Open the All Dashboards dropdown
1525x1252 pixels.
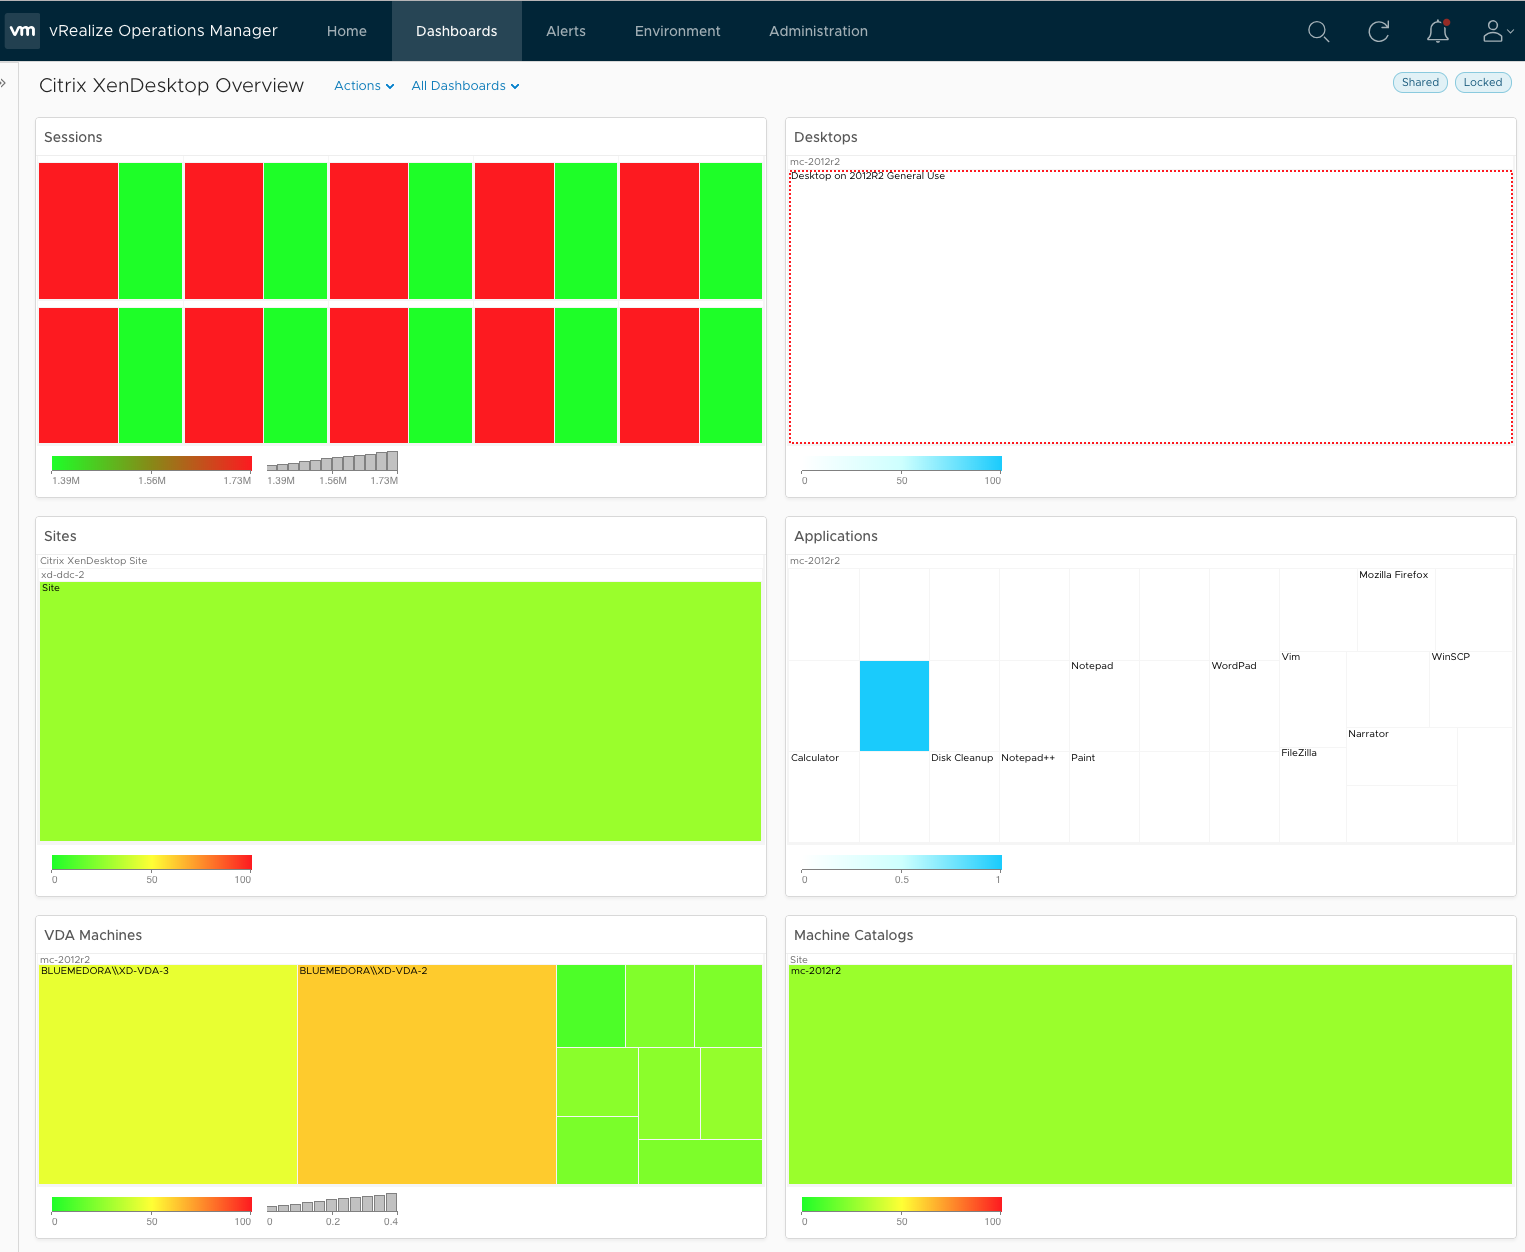(465, 86)
